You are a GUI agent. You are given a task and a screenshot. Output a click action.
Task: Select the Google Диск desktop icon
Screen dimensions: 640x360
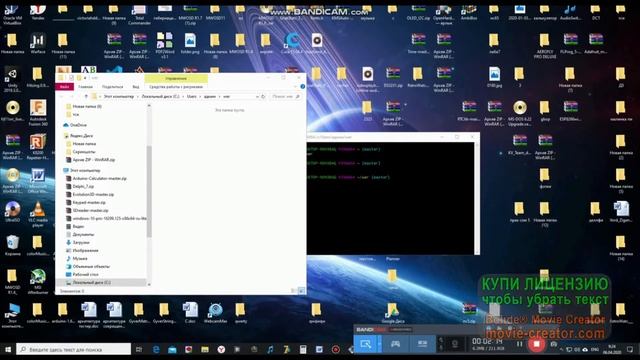393,313
